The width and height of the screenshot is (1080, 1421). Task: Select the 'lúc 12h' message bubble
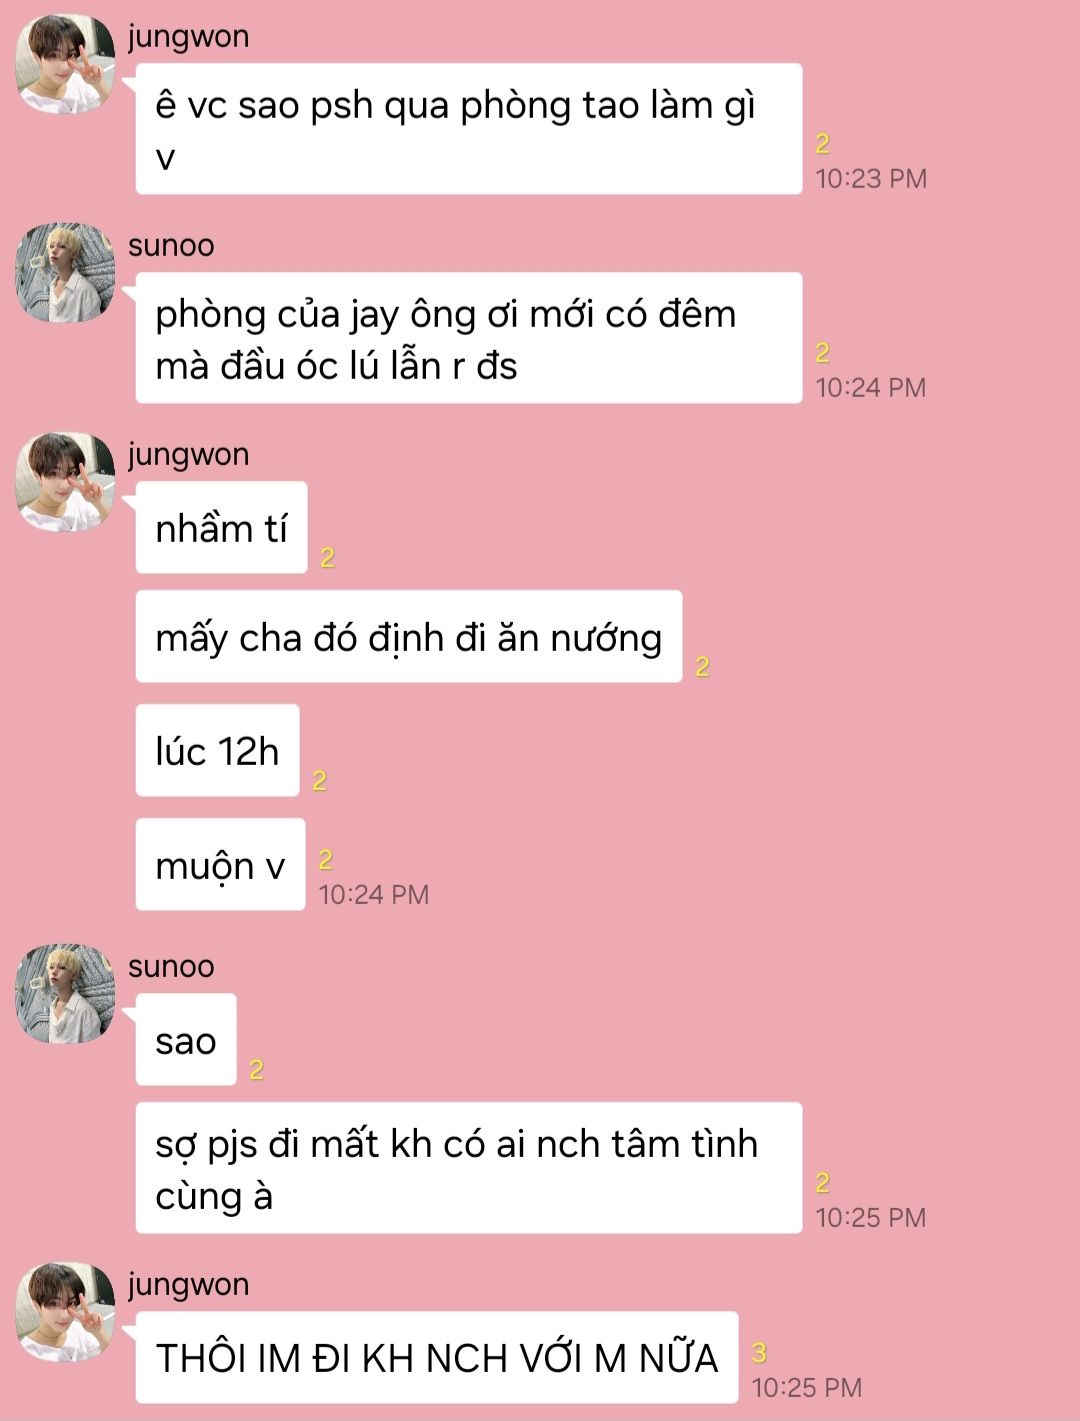[217, 751]
